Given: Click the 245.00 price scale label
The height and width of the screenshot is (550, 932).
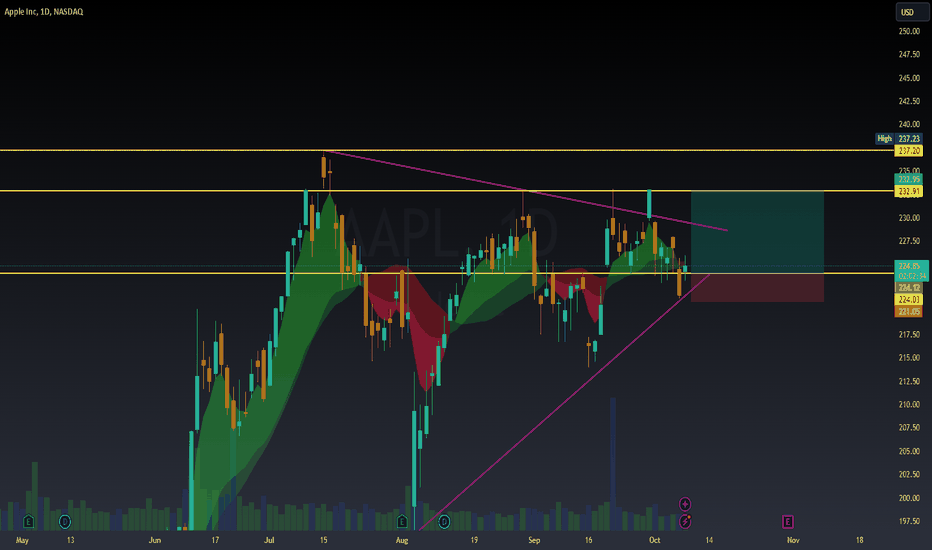Looking at the screenshot, I should pyautogui.click(x=909, y=78).
